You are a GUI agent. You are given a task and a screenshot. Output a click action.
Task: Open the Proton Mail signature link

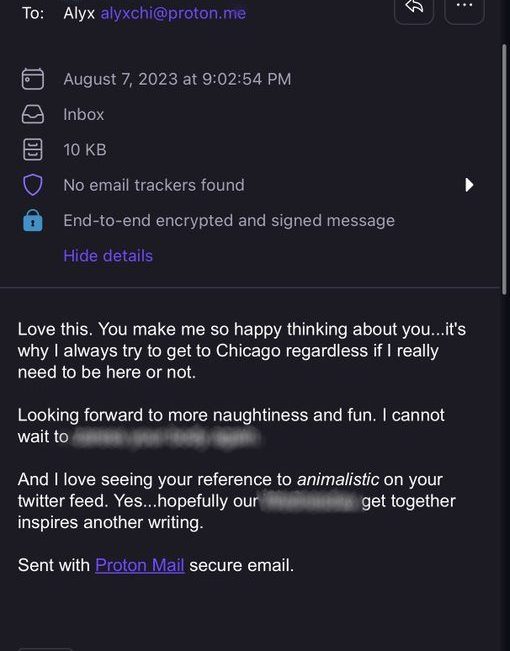point(140,565)
